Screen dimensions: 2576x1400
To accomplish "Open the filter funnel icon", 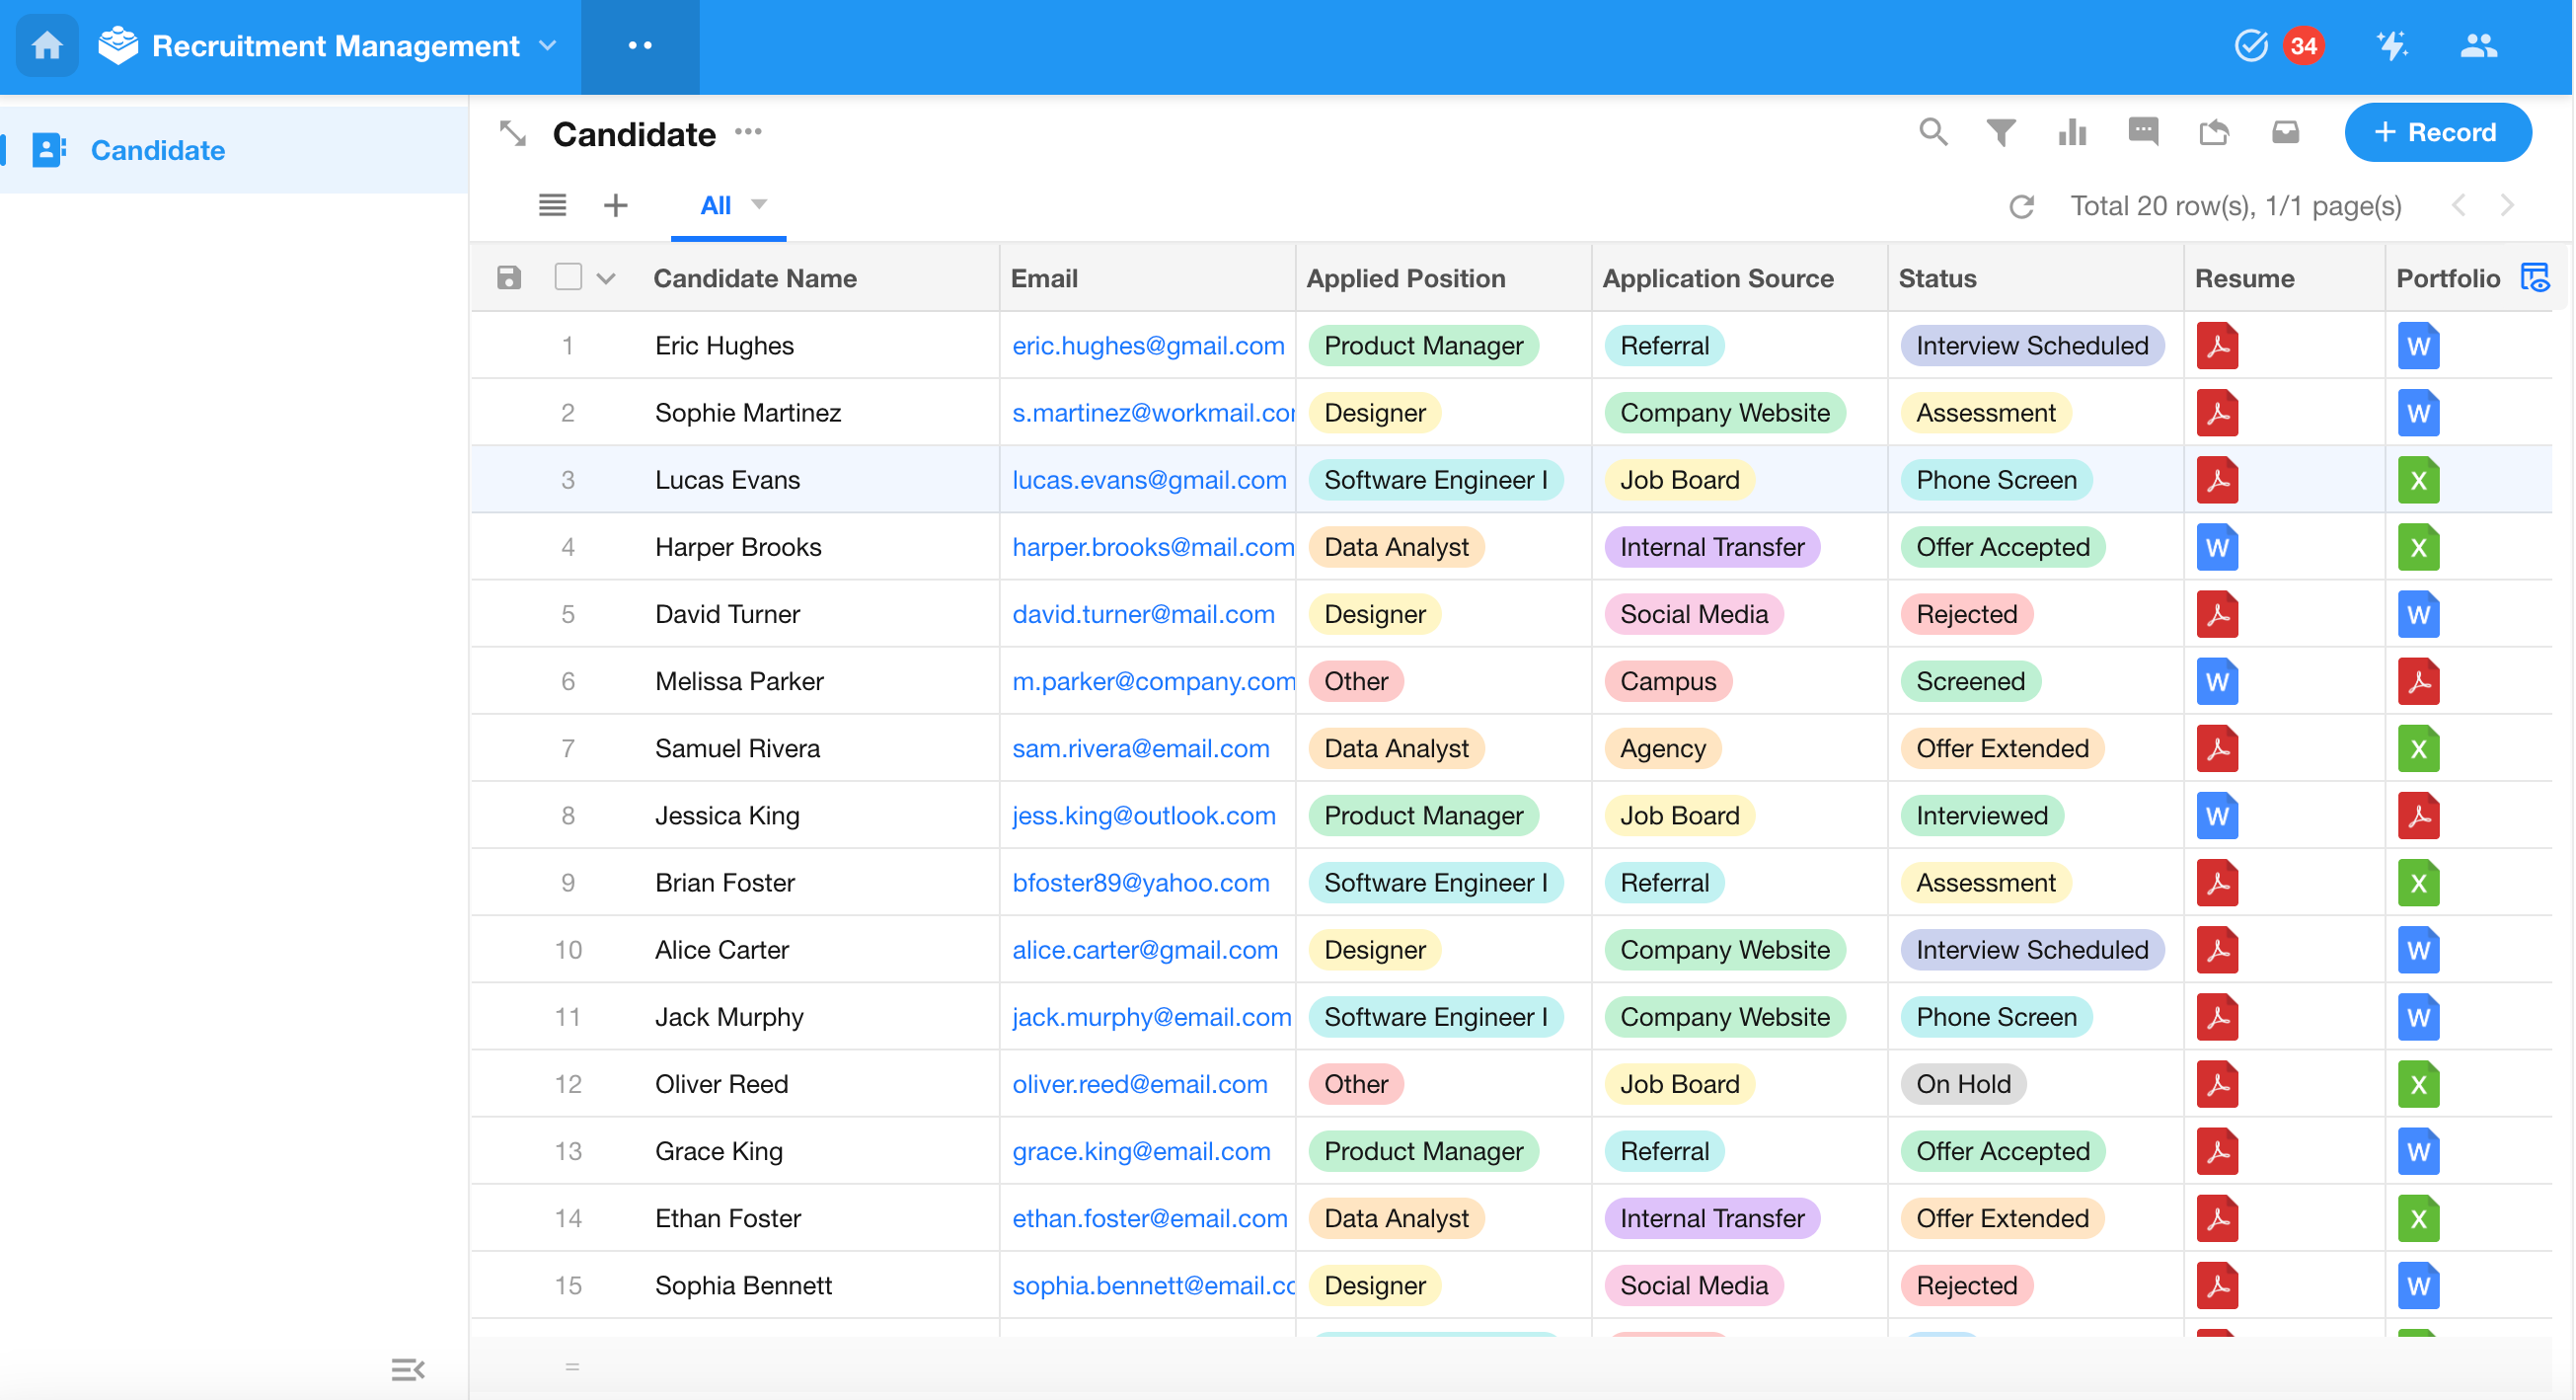I will click(x=2001, y=132).
